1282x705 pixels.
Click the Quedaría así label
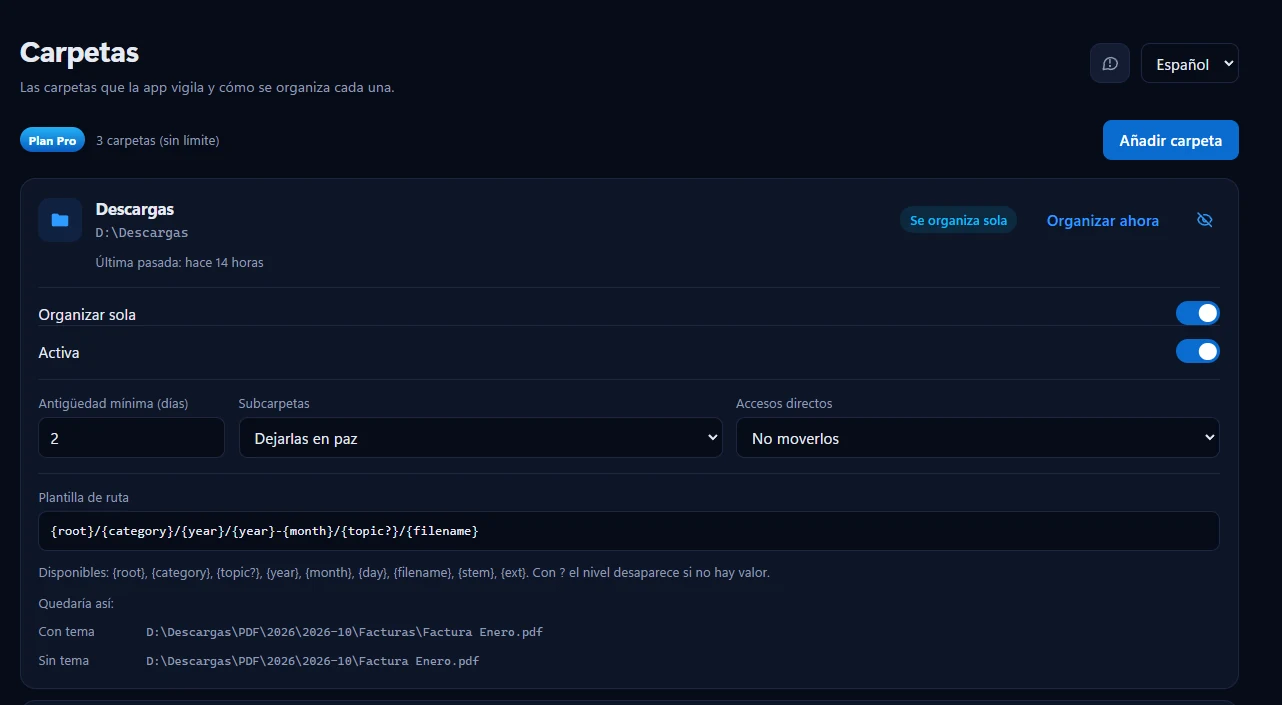click(x=76, y=603)
